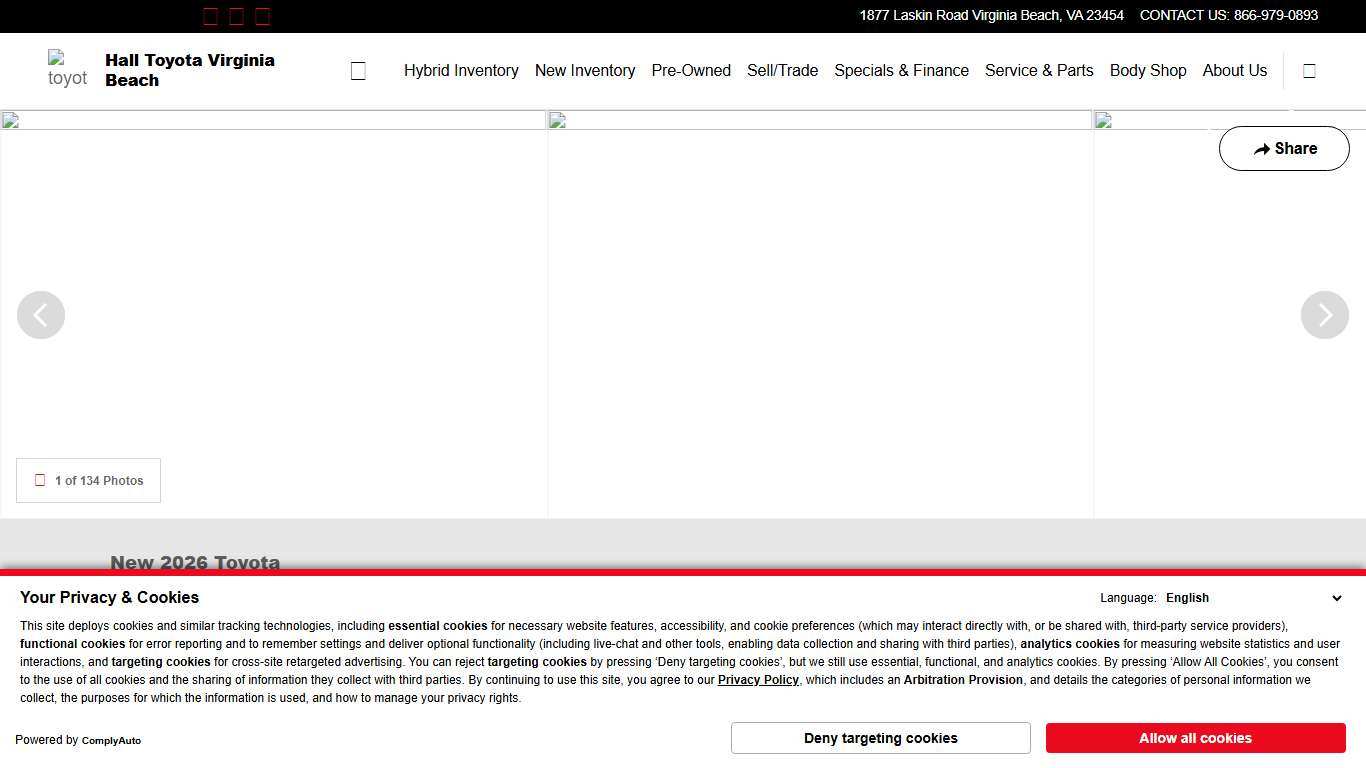Open the 1 of 134 Photos gallery

[x=88, y=481]
